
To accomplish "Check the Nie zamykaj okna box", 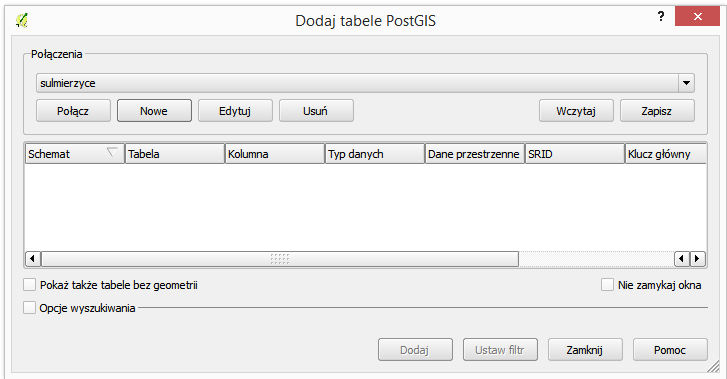I will [x=607, y=284].
